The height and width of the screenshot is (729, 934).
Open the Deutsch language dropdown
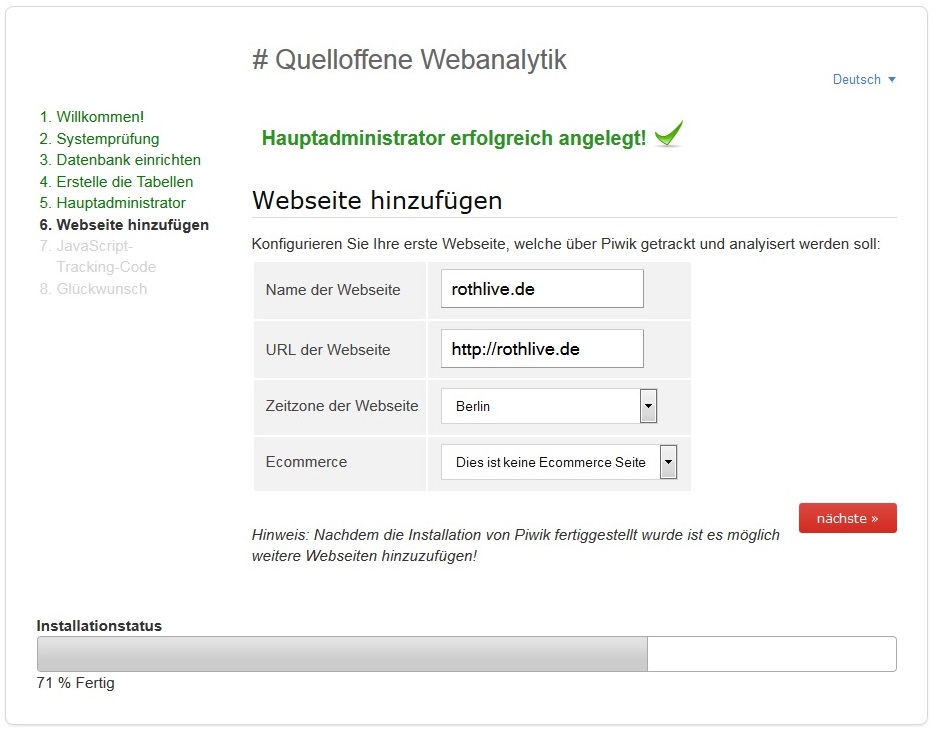click(864, 79)
